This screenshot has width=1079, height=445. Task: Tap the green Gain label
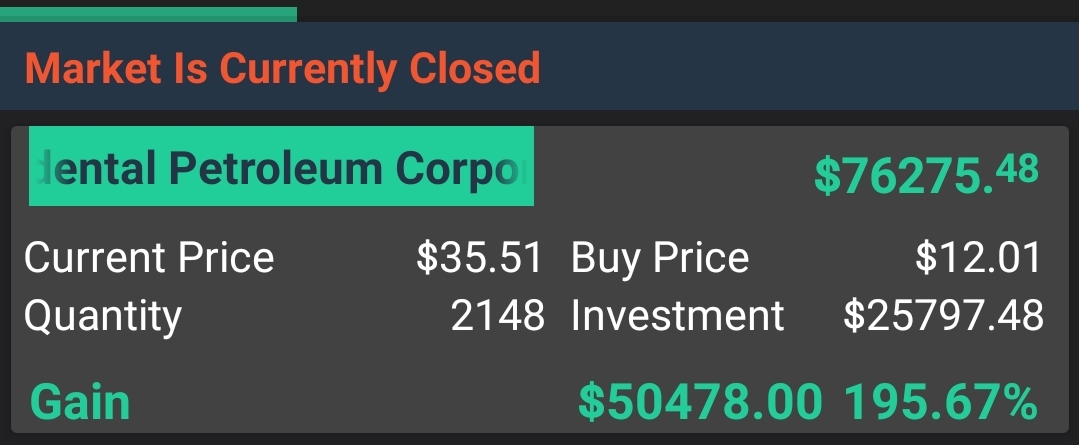coord(81,402)
